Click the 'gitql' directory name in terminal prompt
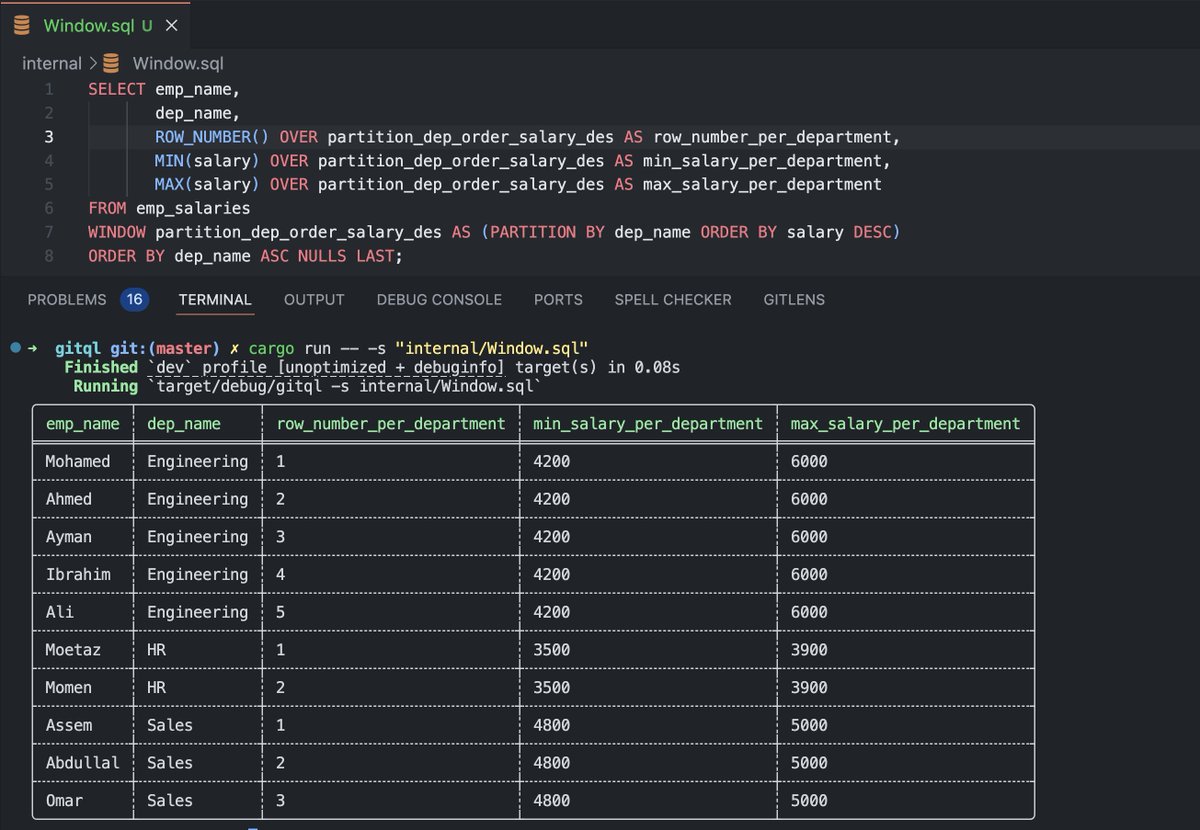Image resolution: width=1200 pixels, height=830 pixels. 79,348
